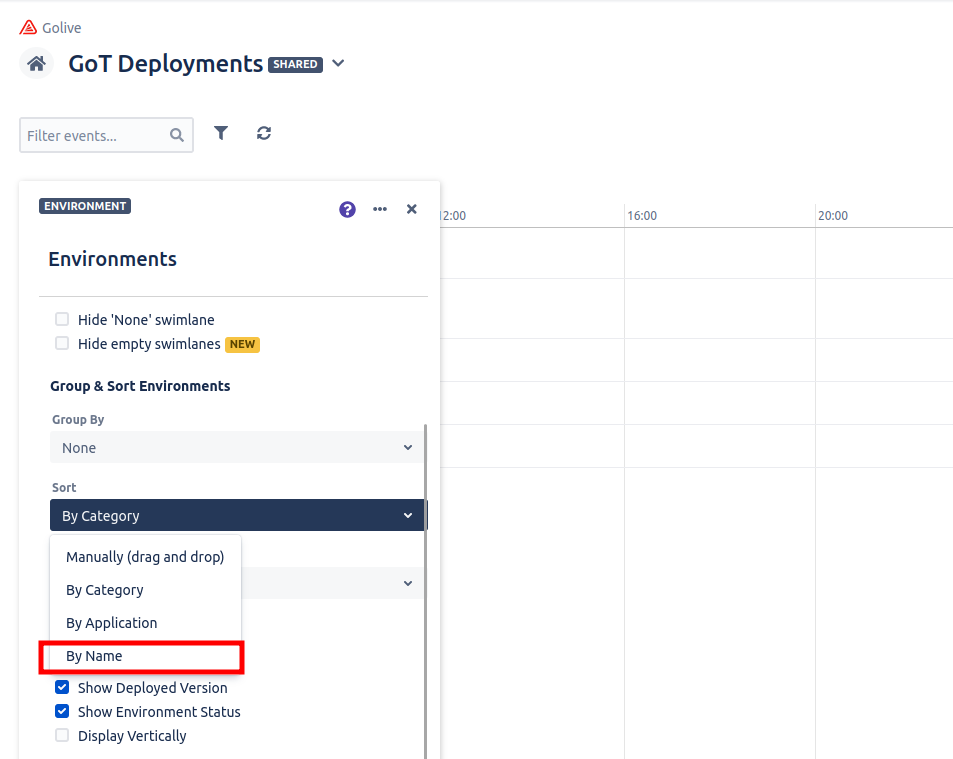Click the Golive logo icon

coord(28,28)
